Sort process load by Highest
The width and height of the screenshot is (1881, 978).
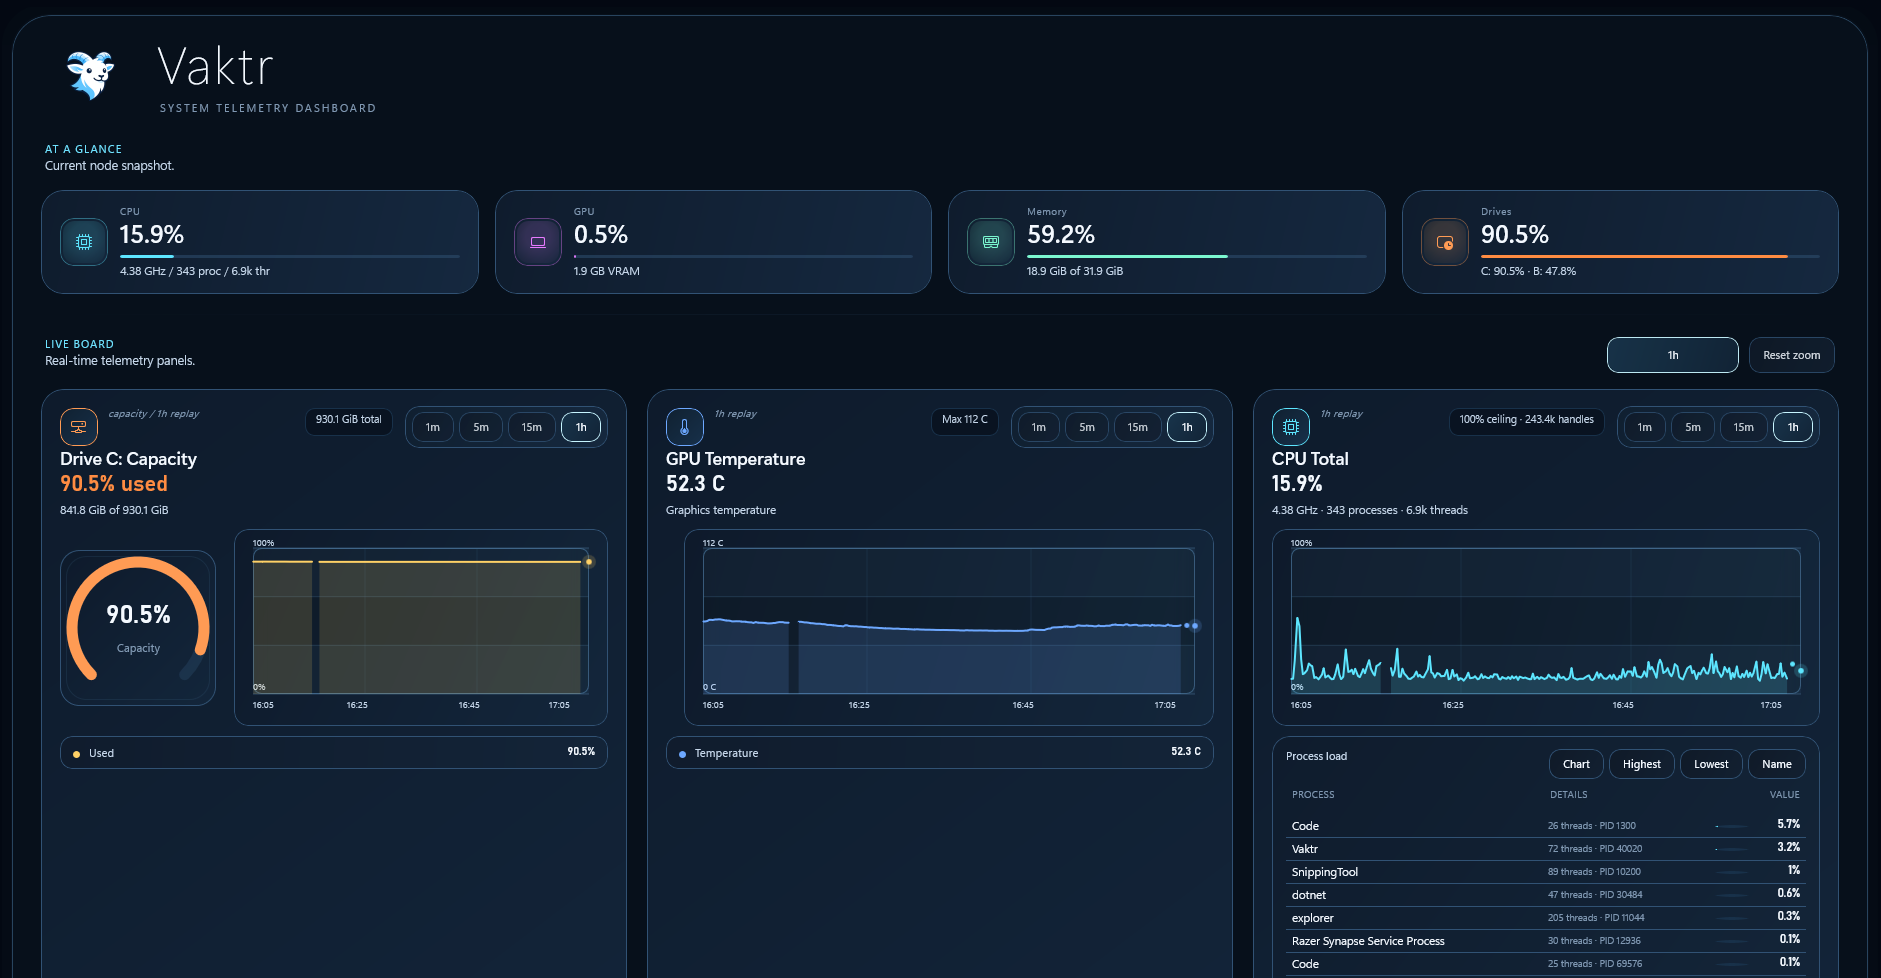coord(1641,763)
